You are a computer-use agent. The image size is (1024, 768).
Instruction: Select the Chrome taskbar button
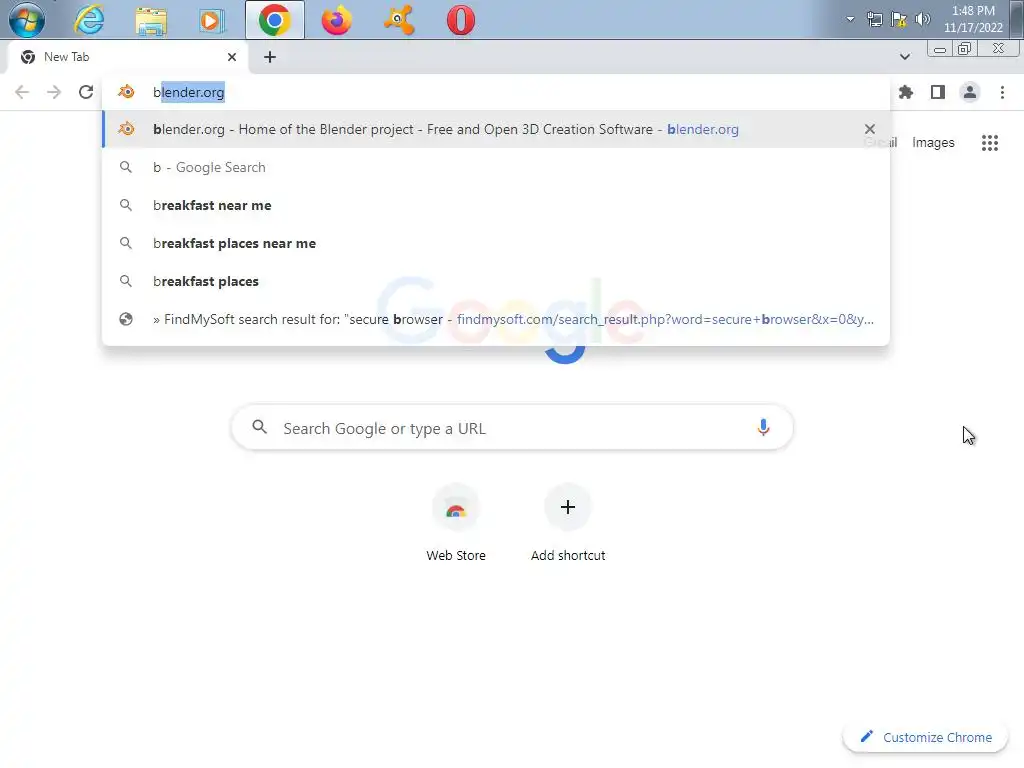point(275,20)
